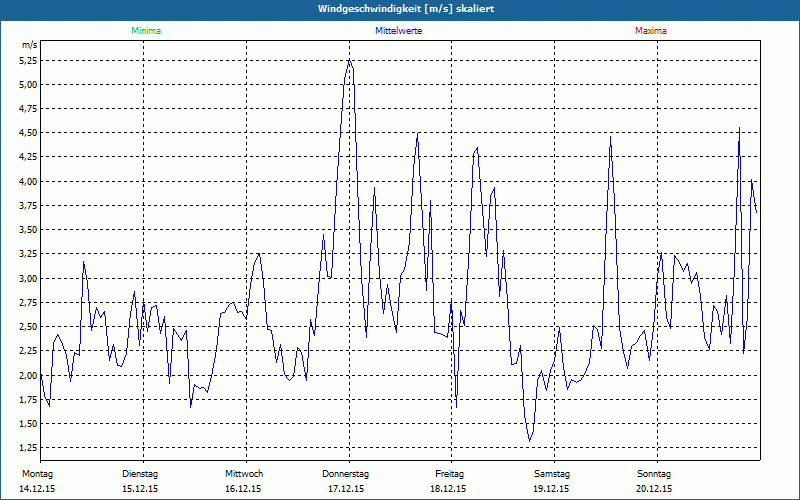Click the Sonntag day label
Viewport: 800px width, 500px height.
tap(654, 474)
